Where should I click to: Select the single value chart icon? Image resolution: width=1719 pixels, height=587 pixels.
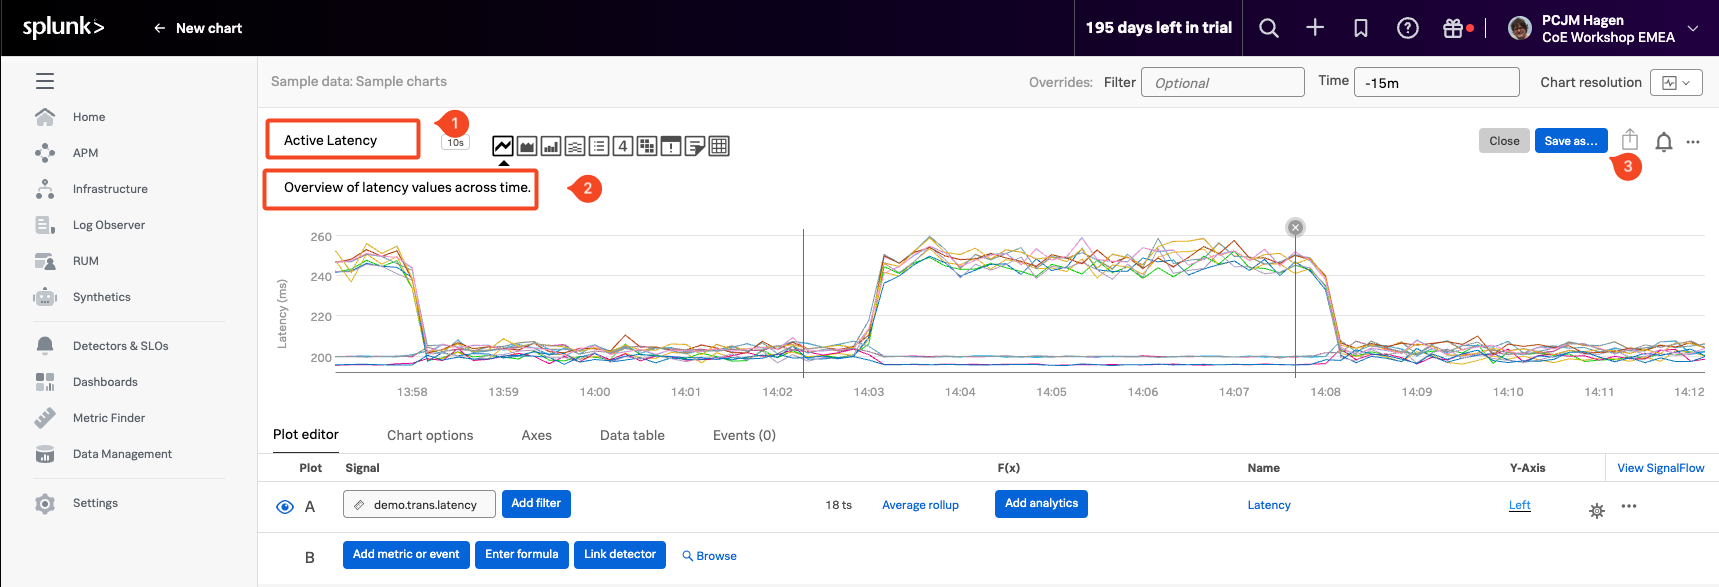coord(622,147)
